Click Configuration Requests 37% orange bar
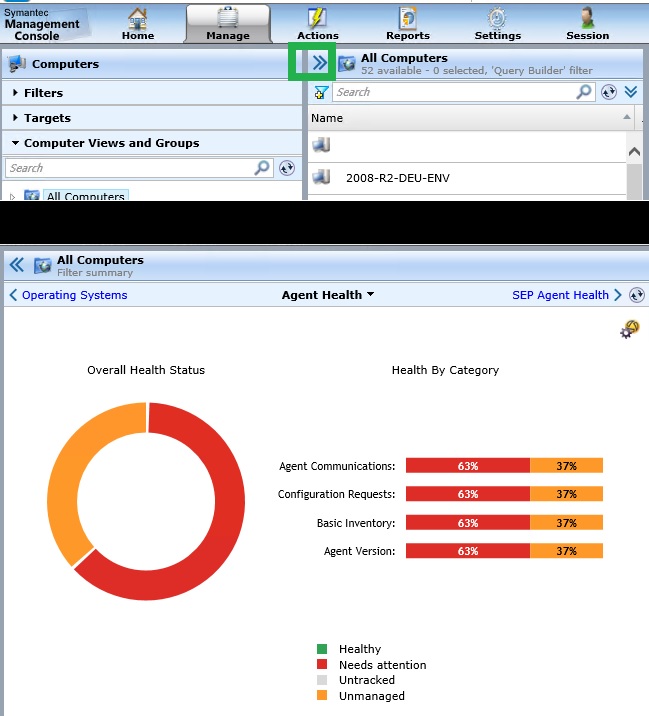Image resolution: width=649 pixels, height=716 pixels. [x=566, y=494]
